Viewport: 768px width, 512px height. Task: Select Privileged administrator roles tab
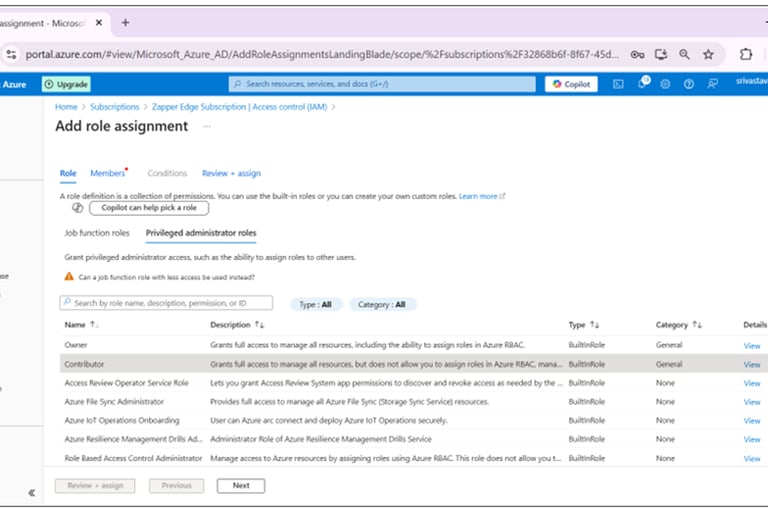pos(201,233)
